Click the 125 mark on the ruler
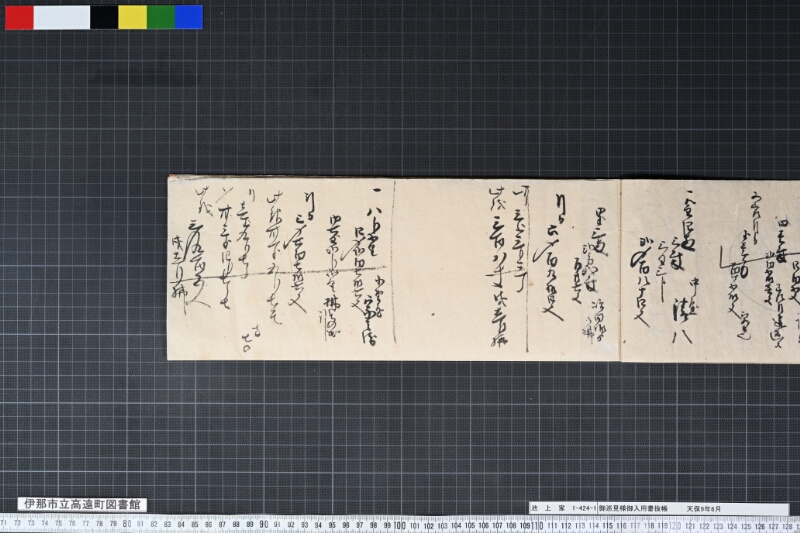The width and height of the screenshot is (800, 533). pyautogui.click(x=746, y=526)
